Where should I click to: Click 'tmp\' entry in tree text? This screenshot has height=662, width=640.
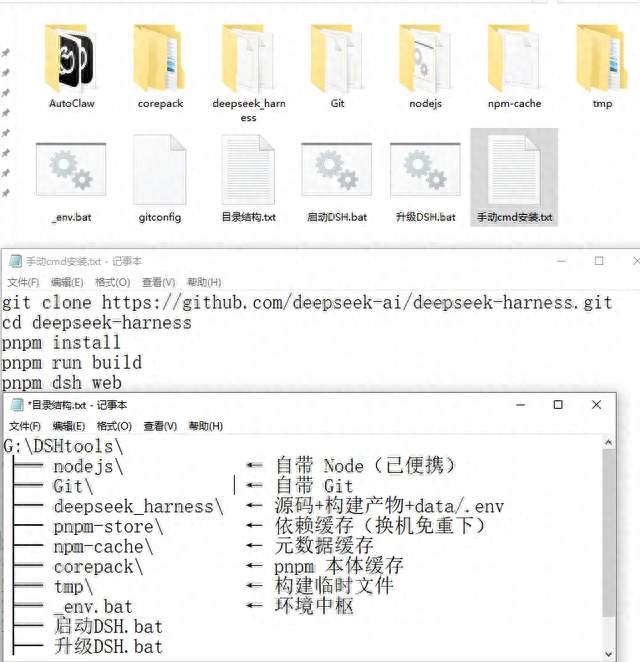click(x=73, y=587)
